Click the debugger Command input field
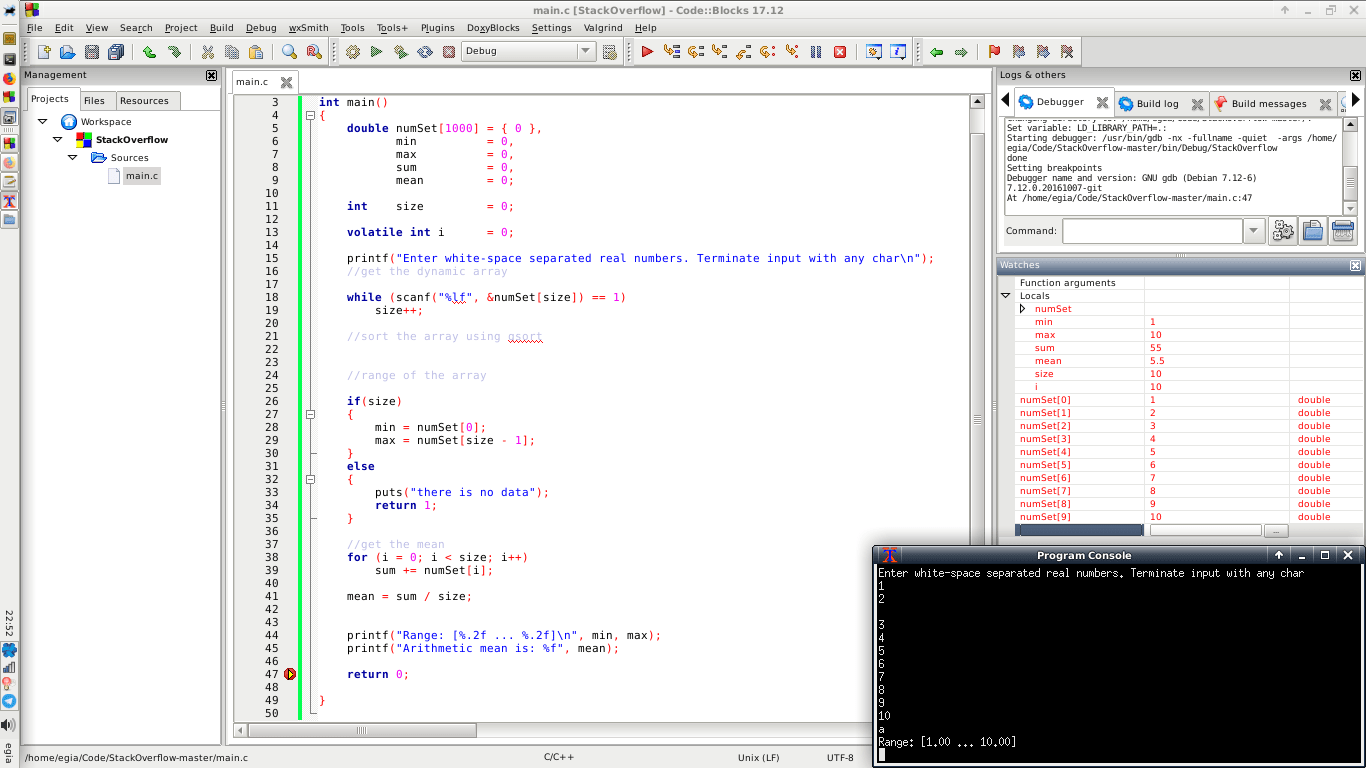 [x=1151, y=231]
